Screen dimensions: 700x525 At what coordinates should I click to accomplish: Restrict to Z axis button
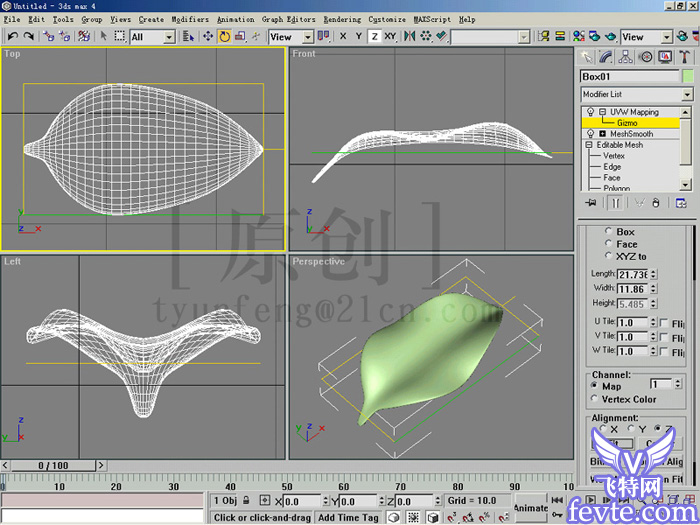375,37
